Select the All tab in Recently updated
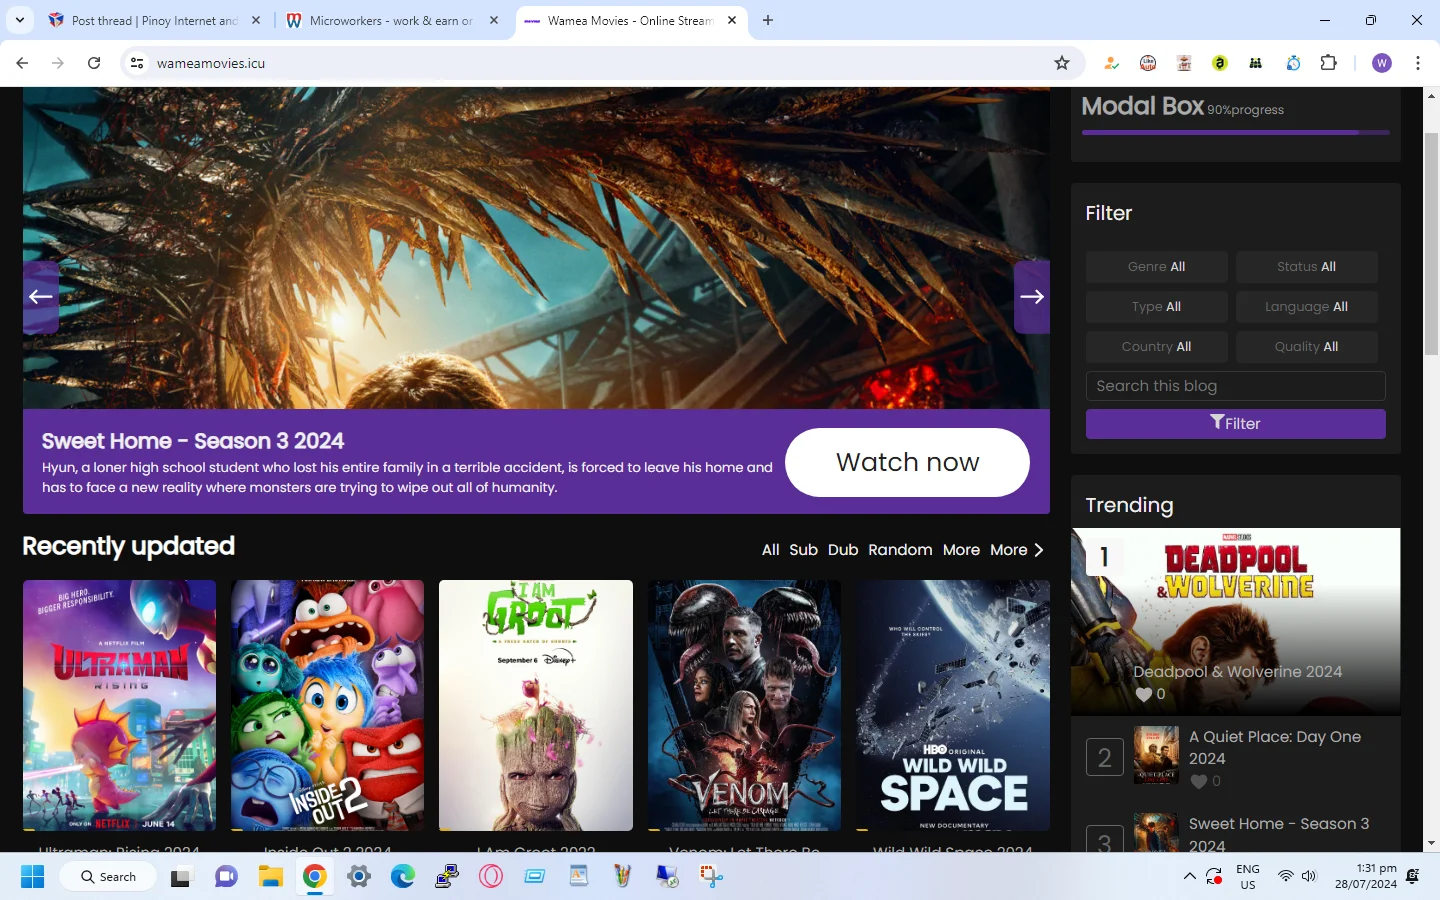 (771, 550)
